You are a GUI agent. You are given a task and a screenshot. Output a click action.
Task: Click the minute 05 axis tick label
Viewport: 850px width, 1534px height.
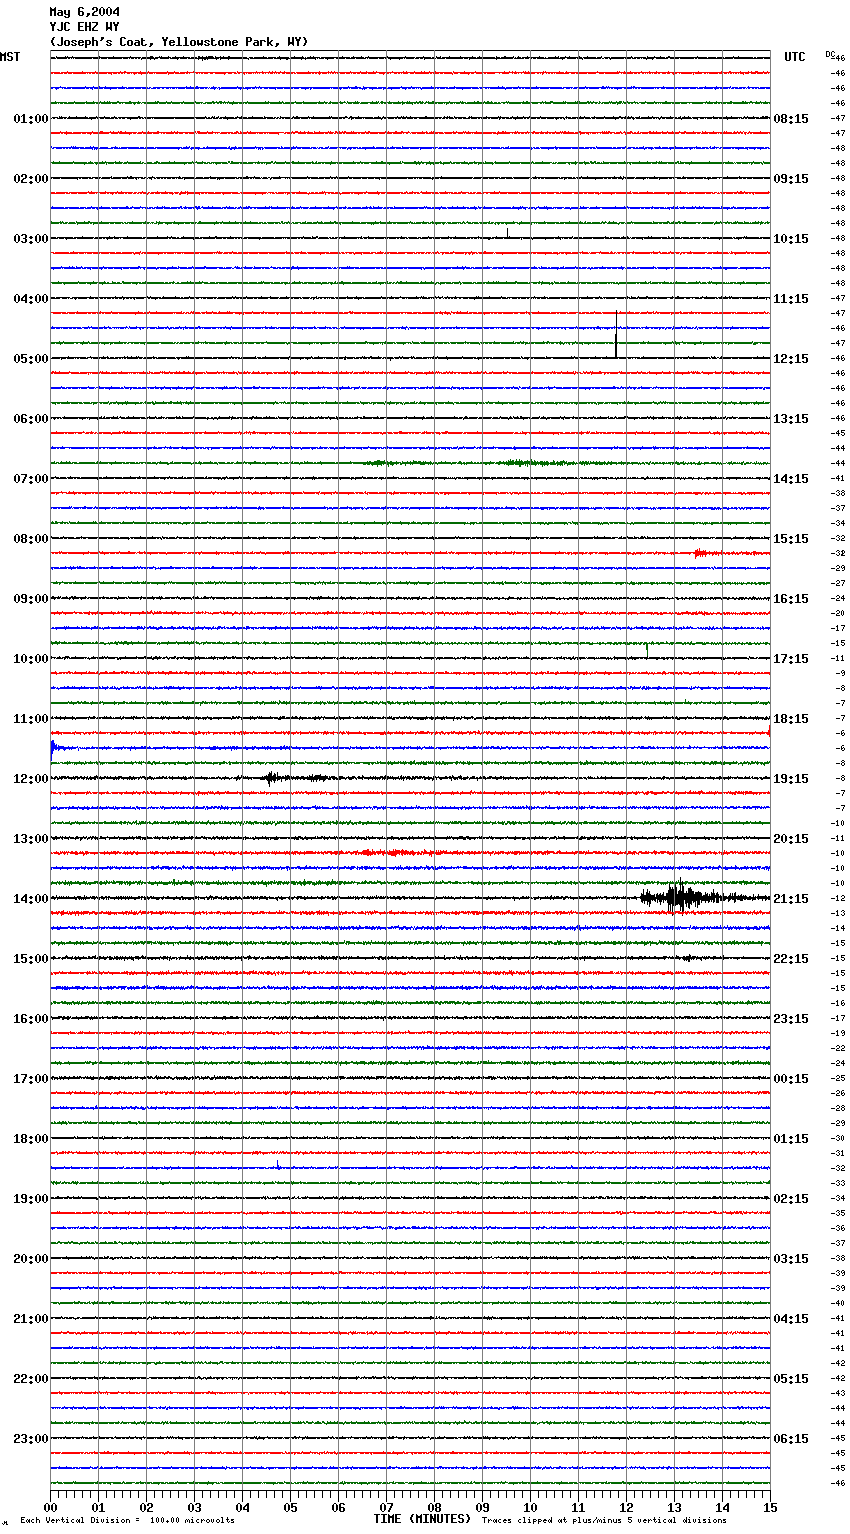point(290,1507)
